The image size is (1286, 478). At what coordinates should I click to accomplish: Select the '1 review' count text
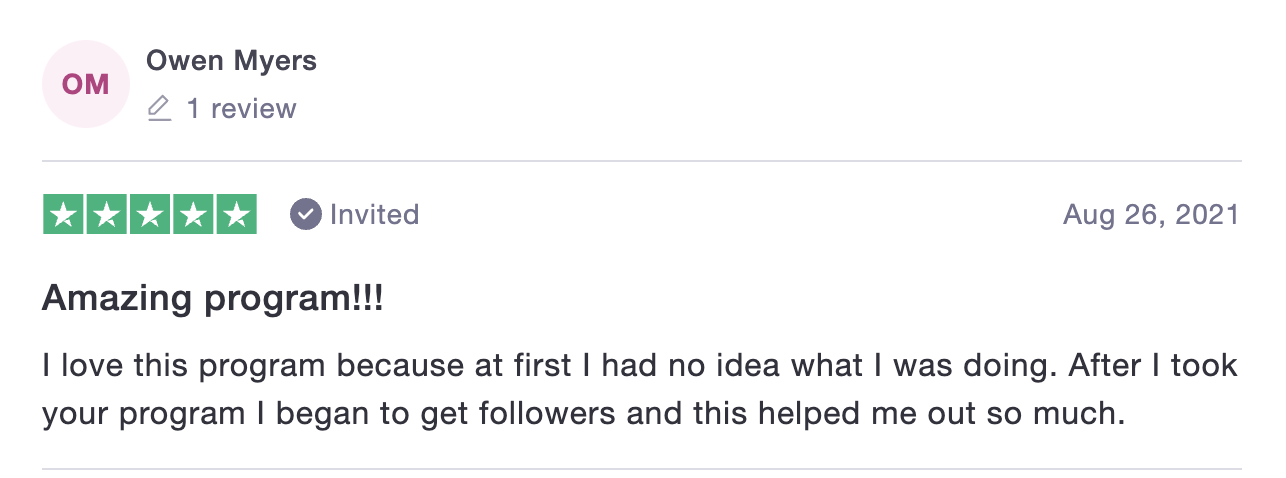pos(241,108)
